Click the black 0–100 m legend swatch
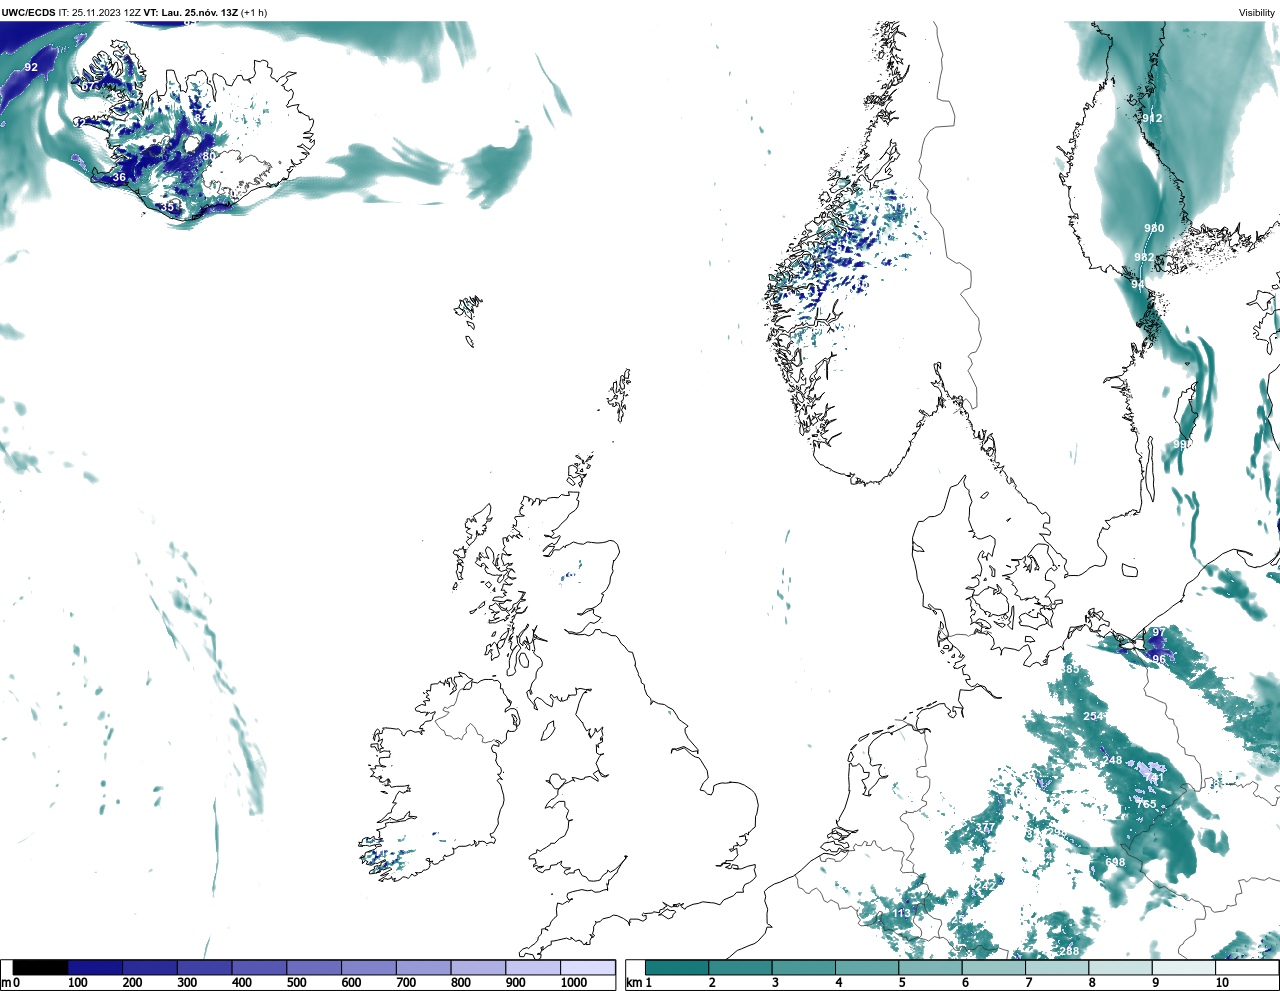Image resolution: width=1280 pixels, height=991 pixels. [41, 967]
